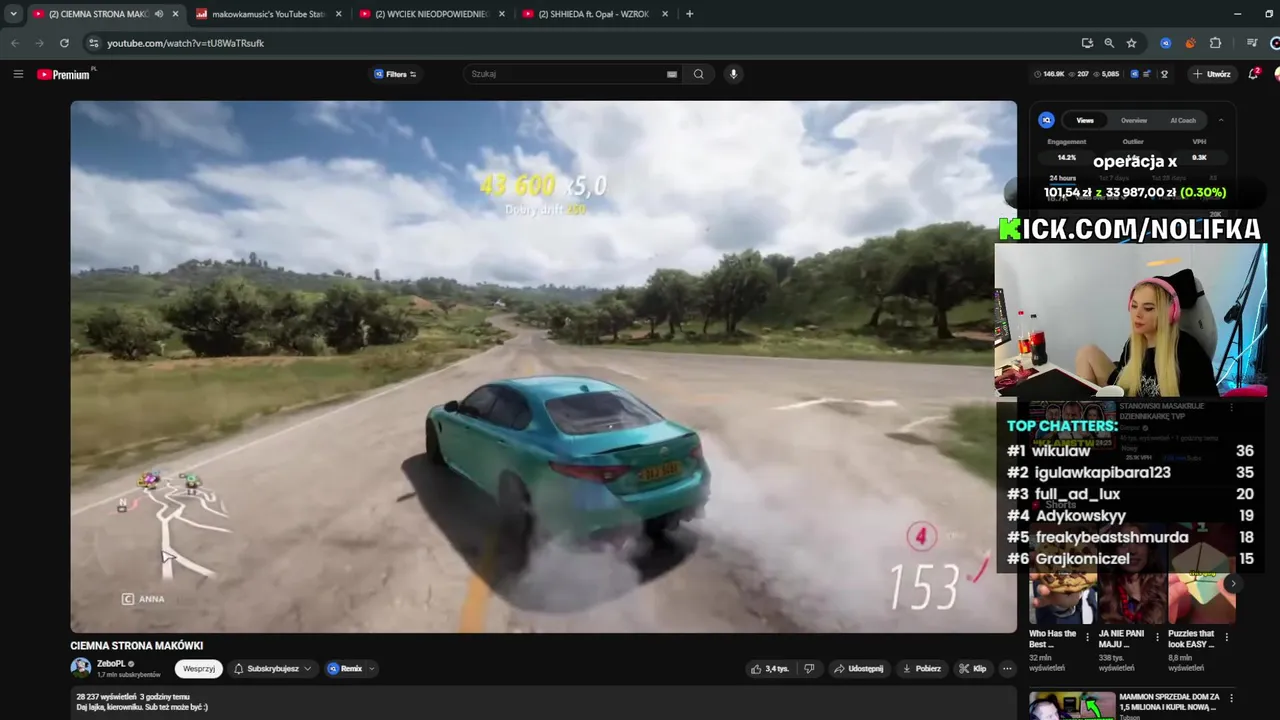Switch to SHHIEDA ft. Opał - WZROK tab

pyautogui.click(x=594, y=14)
